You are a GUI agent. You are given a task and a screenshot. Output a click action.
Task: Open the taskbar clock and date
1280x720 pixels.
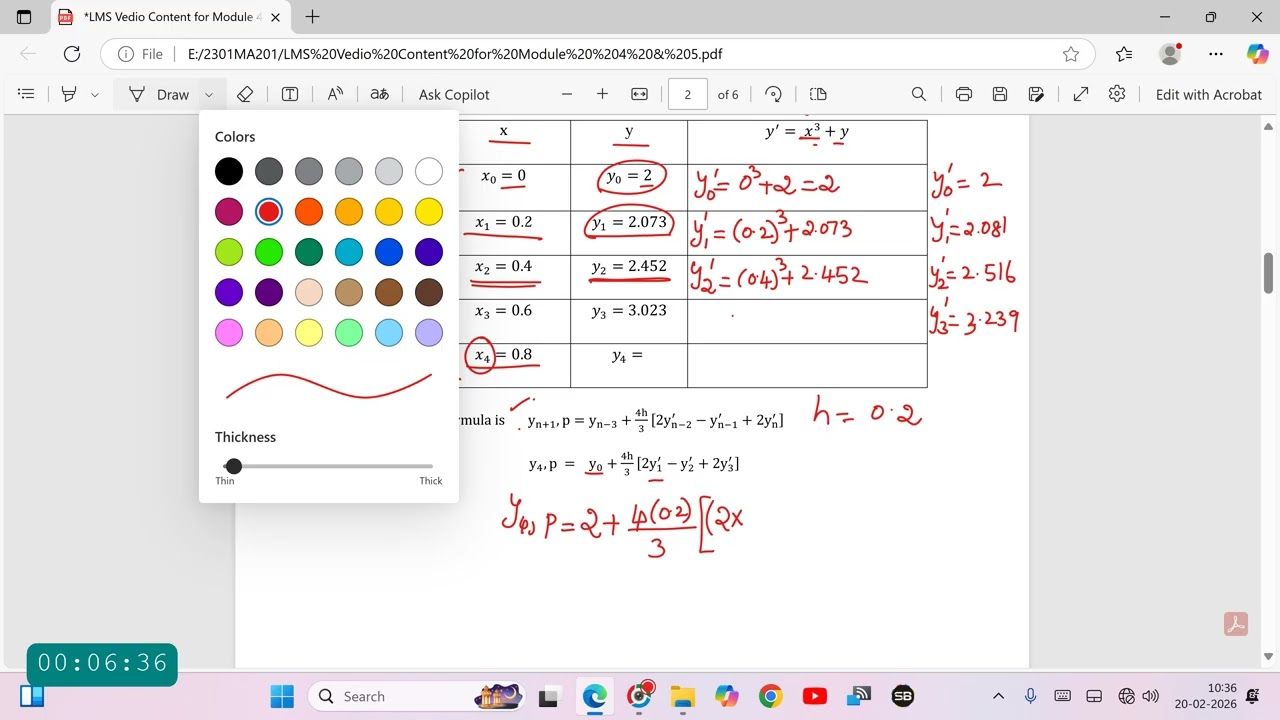[x=1221, y=696]
